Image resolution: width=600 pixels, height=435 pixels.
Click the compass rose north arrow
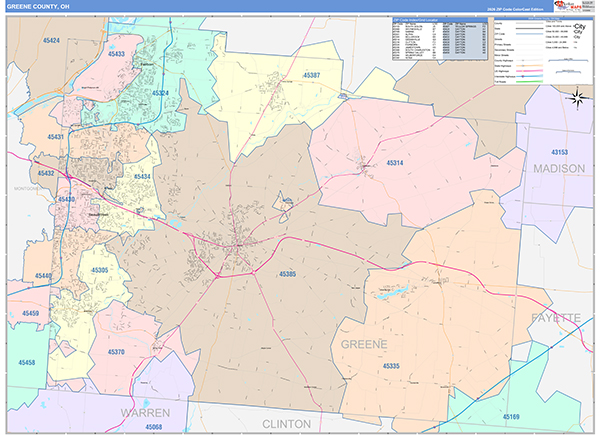(578, 99)
